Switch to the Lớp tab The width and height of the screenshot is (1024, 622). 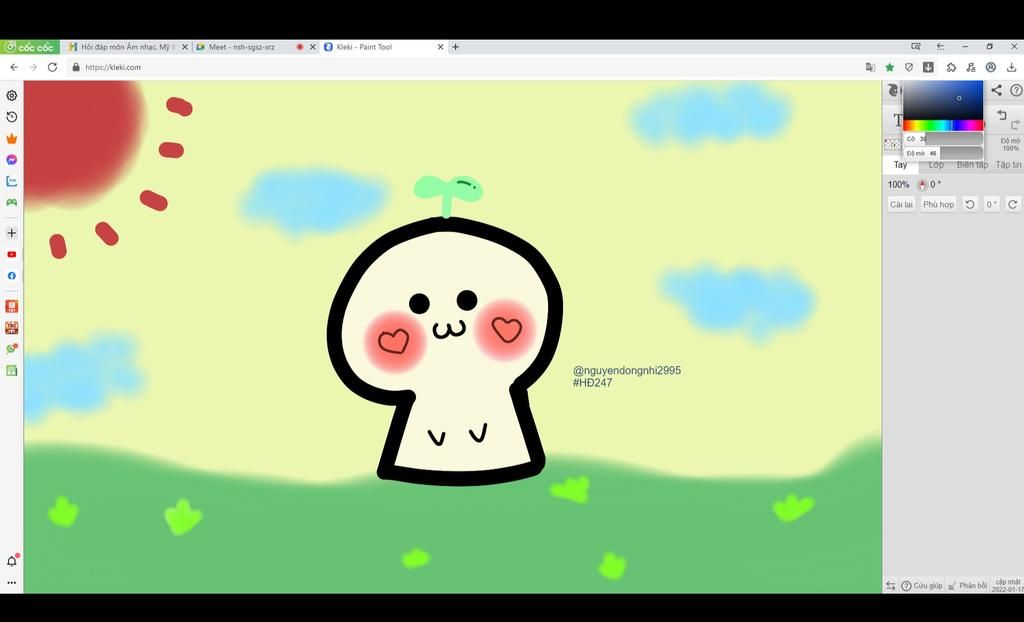(936, 165)
